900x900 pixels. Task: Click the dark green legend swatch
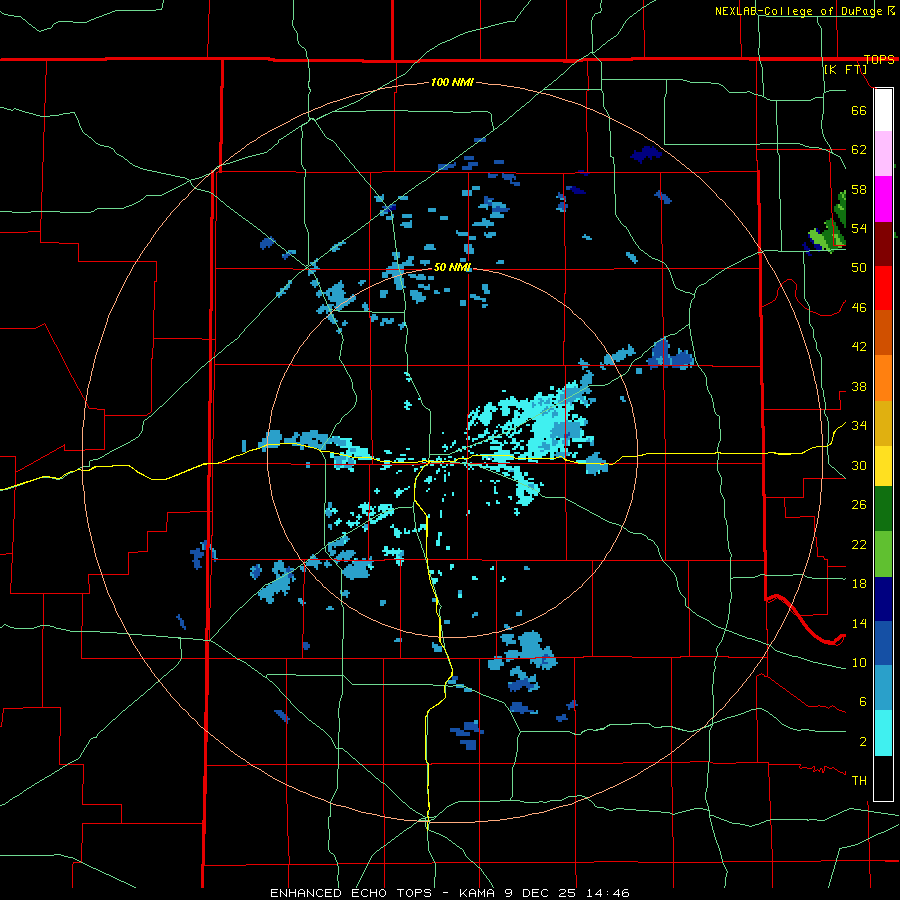pos(883,509)
